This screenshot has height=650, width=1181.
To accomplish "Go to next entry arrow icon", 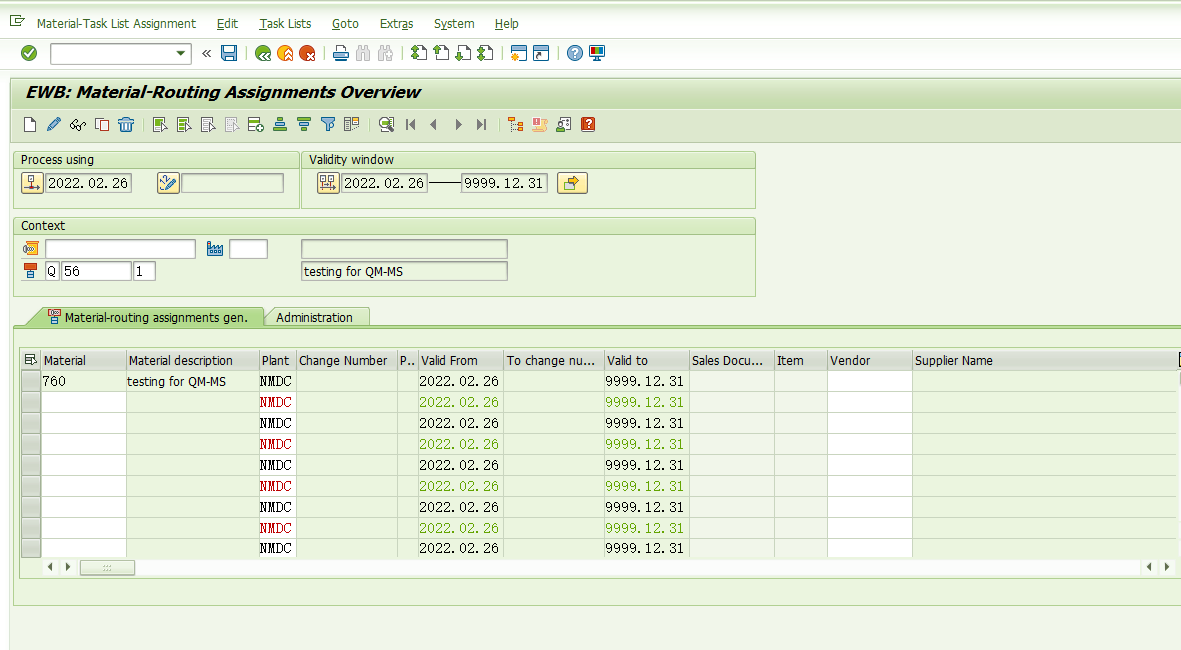I will [458, 124].
